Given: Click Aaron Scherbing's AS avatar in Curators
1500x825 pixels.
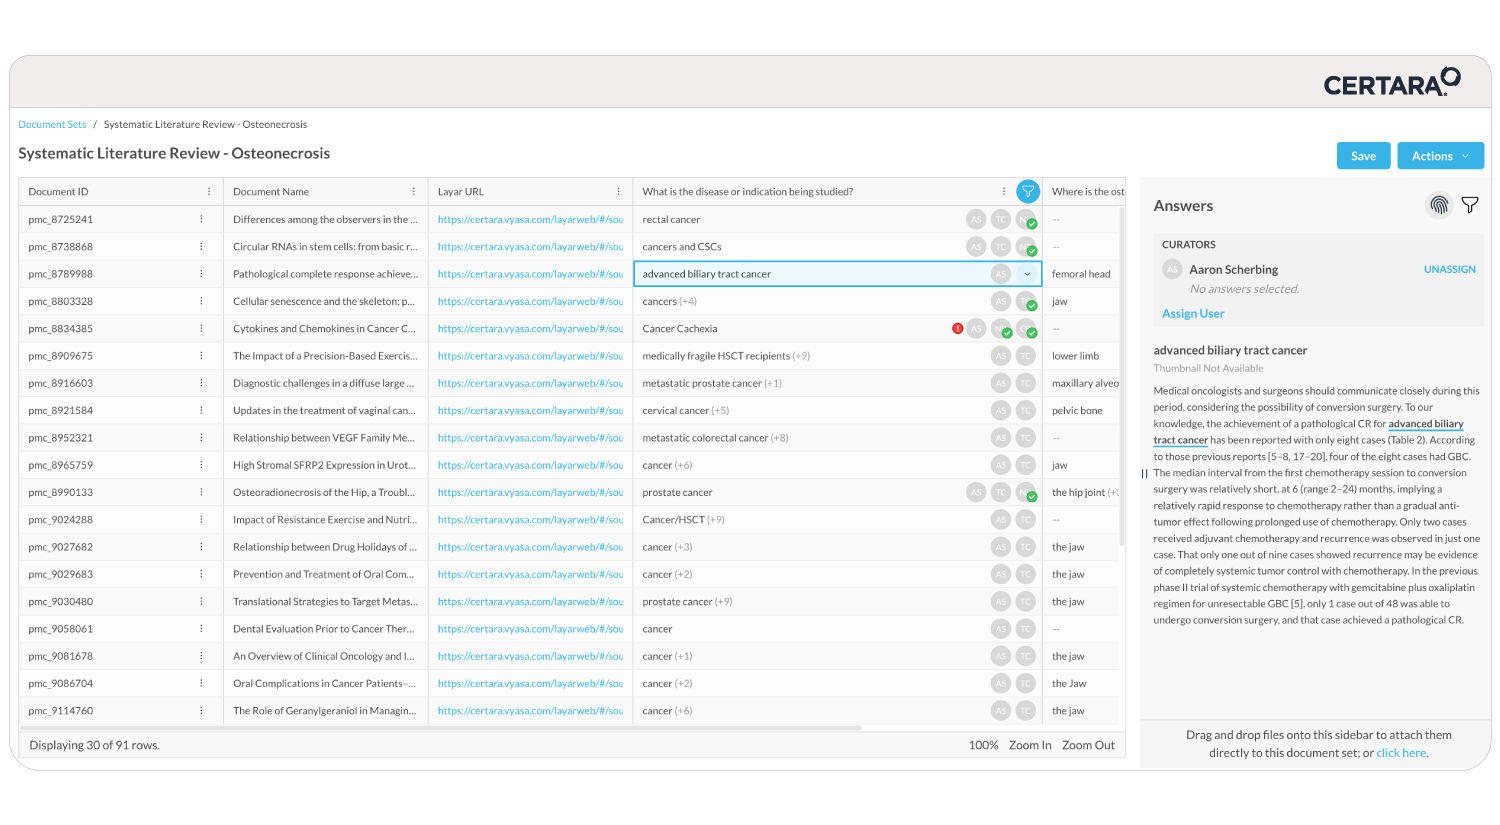Looking at the screenshot, I should tap(1172, 269).
